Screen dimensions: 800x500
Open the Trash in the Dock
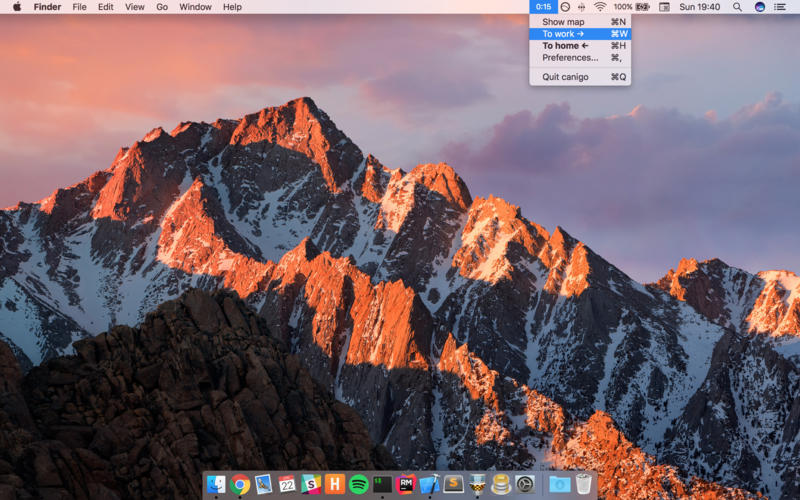(584, 484)
